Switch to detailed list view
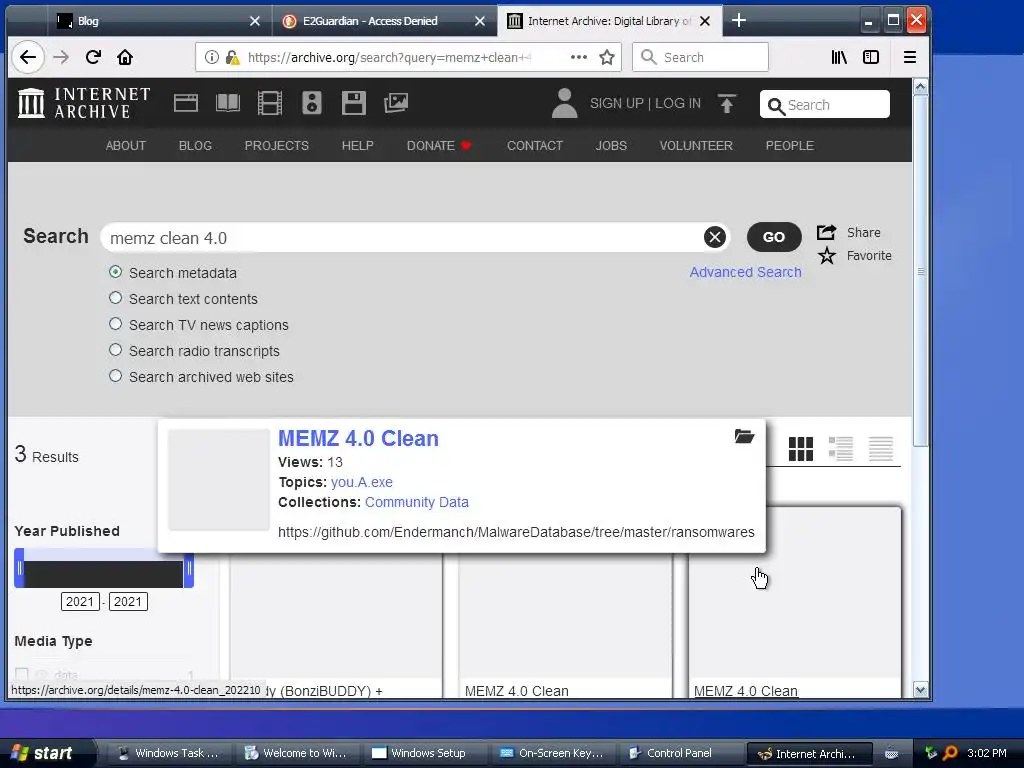The height and width of the screenshot is (768, 1024). (840, 449)
